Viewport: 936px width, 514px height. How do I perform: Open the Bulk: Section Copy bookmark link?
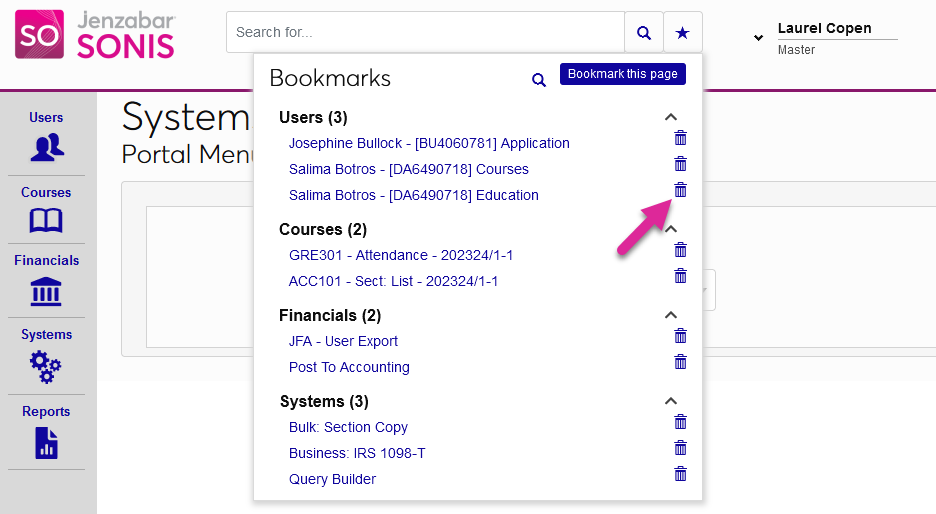pyautogui.click(x=348, y=427)
